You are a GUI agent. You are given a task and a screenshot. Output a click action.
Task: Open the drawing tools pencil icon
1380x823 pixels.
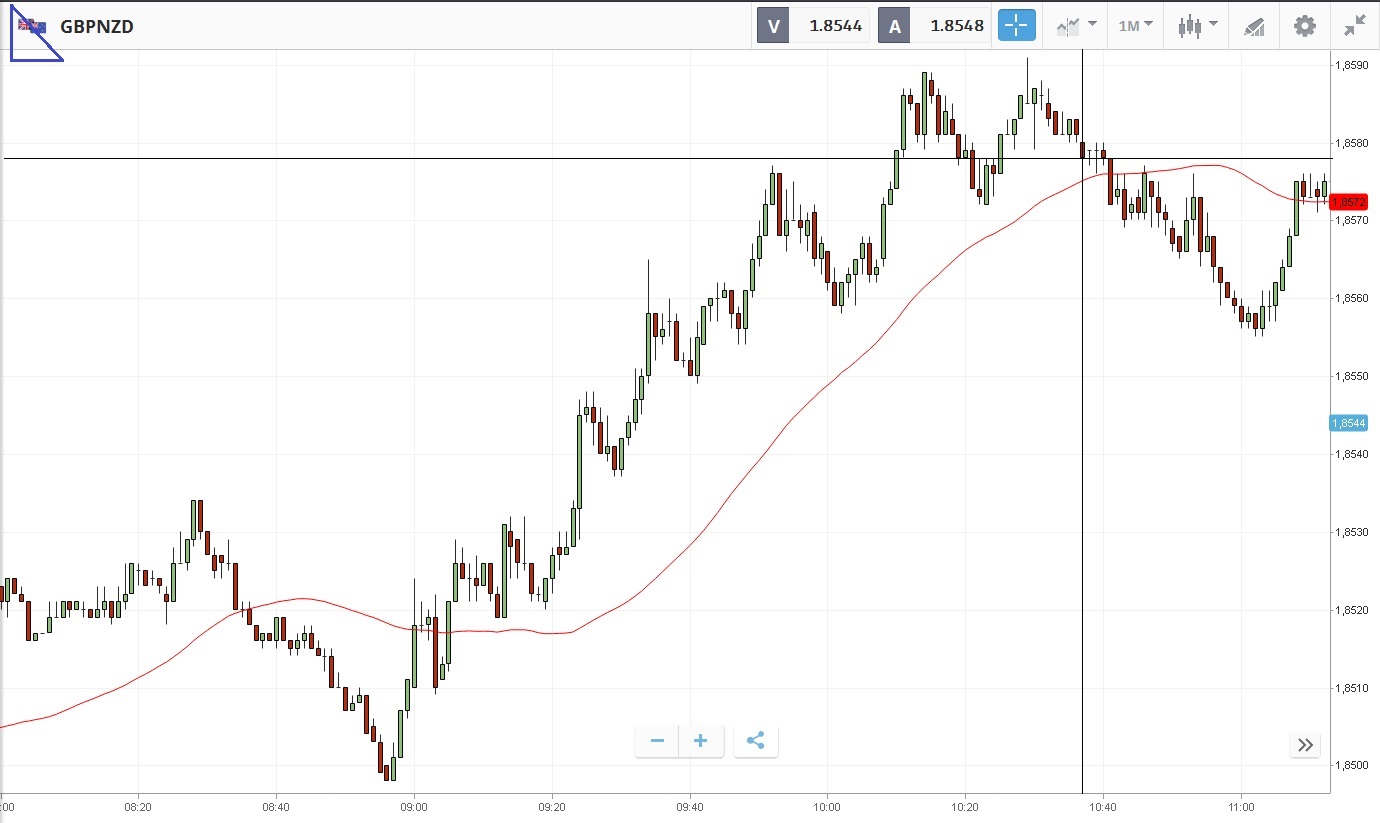click(1254, 26)
